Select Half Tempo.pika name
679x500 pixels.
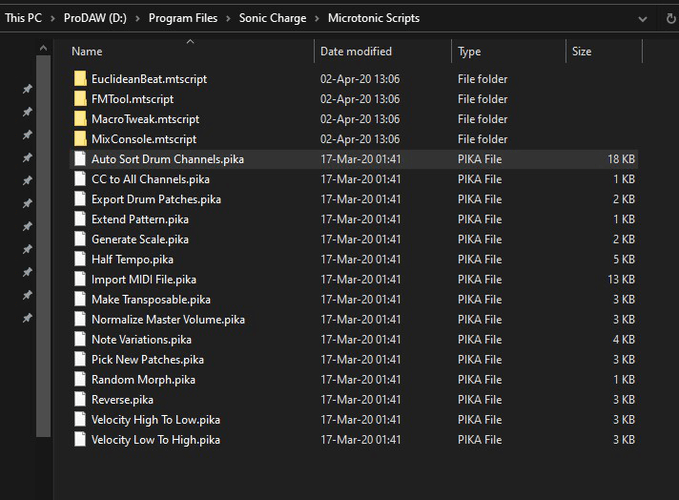click(132, 259)
